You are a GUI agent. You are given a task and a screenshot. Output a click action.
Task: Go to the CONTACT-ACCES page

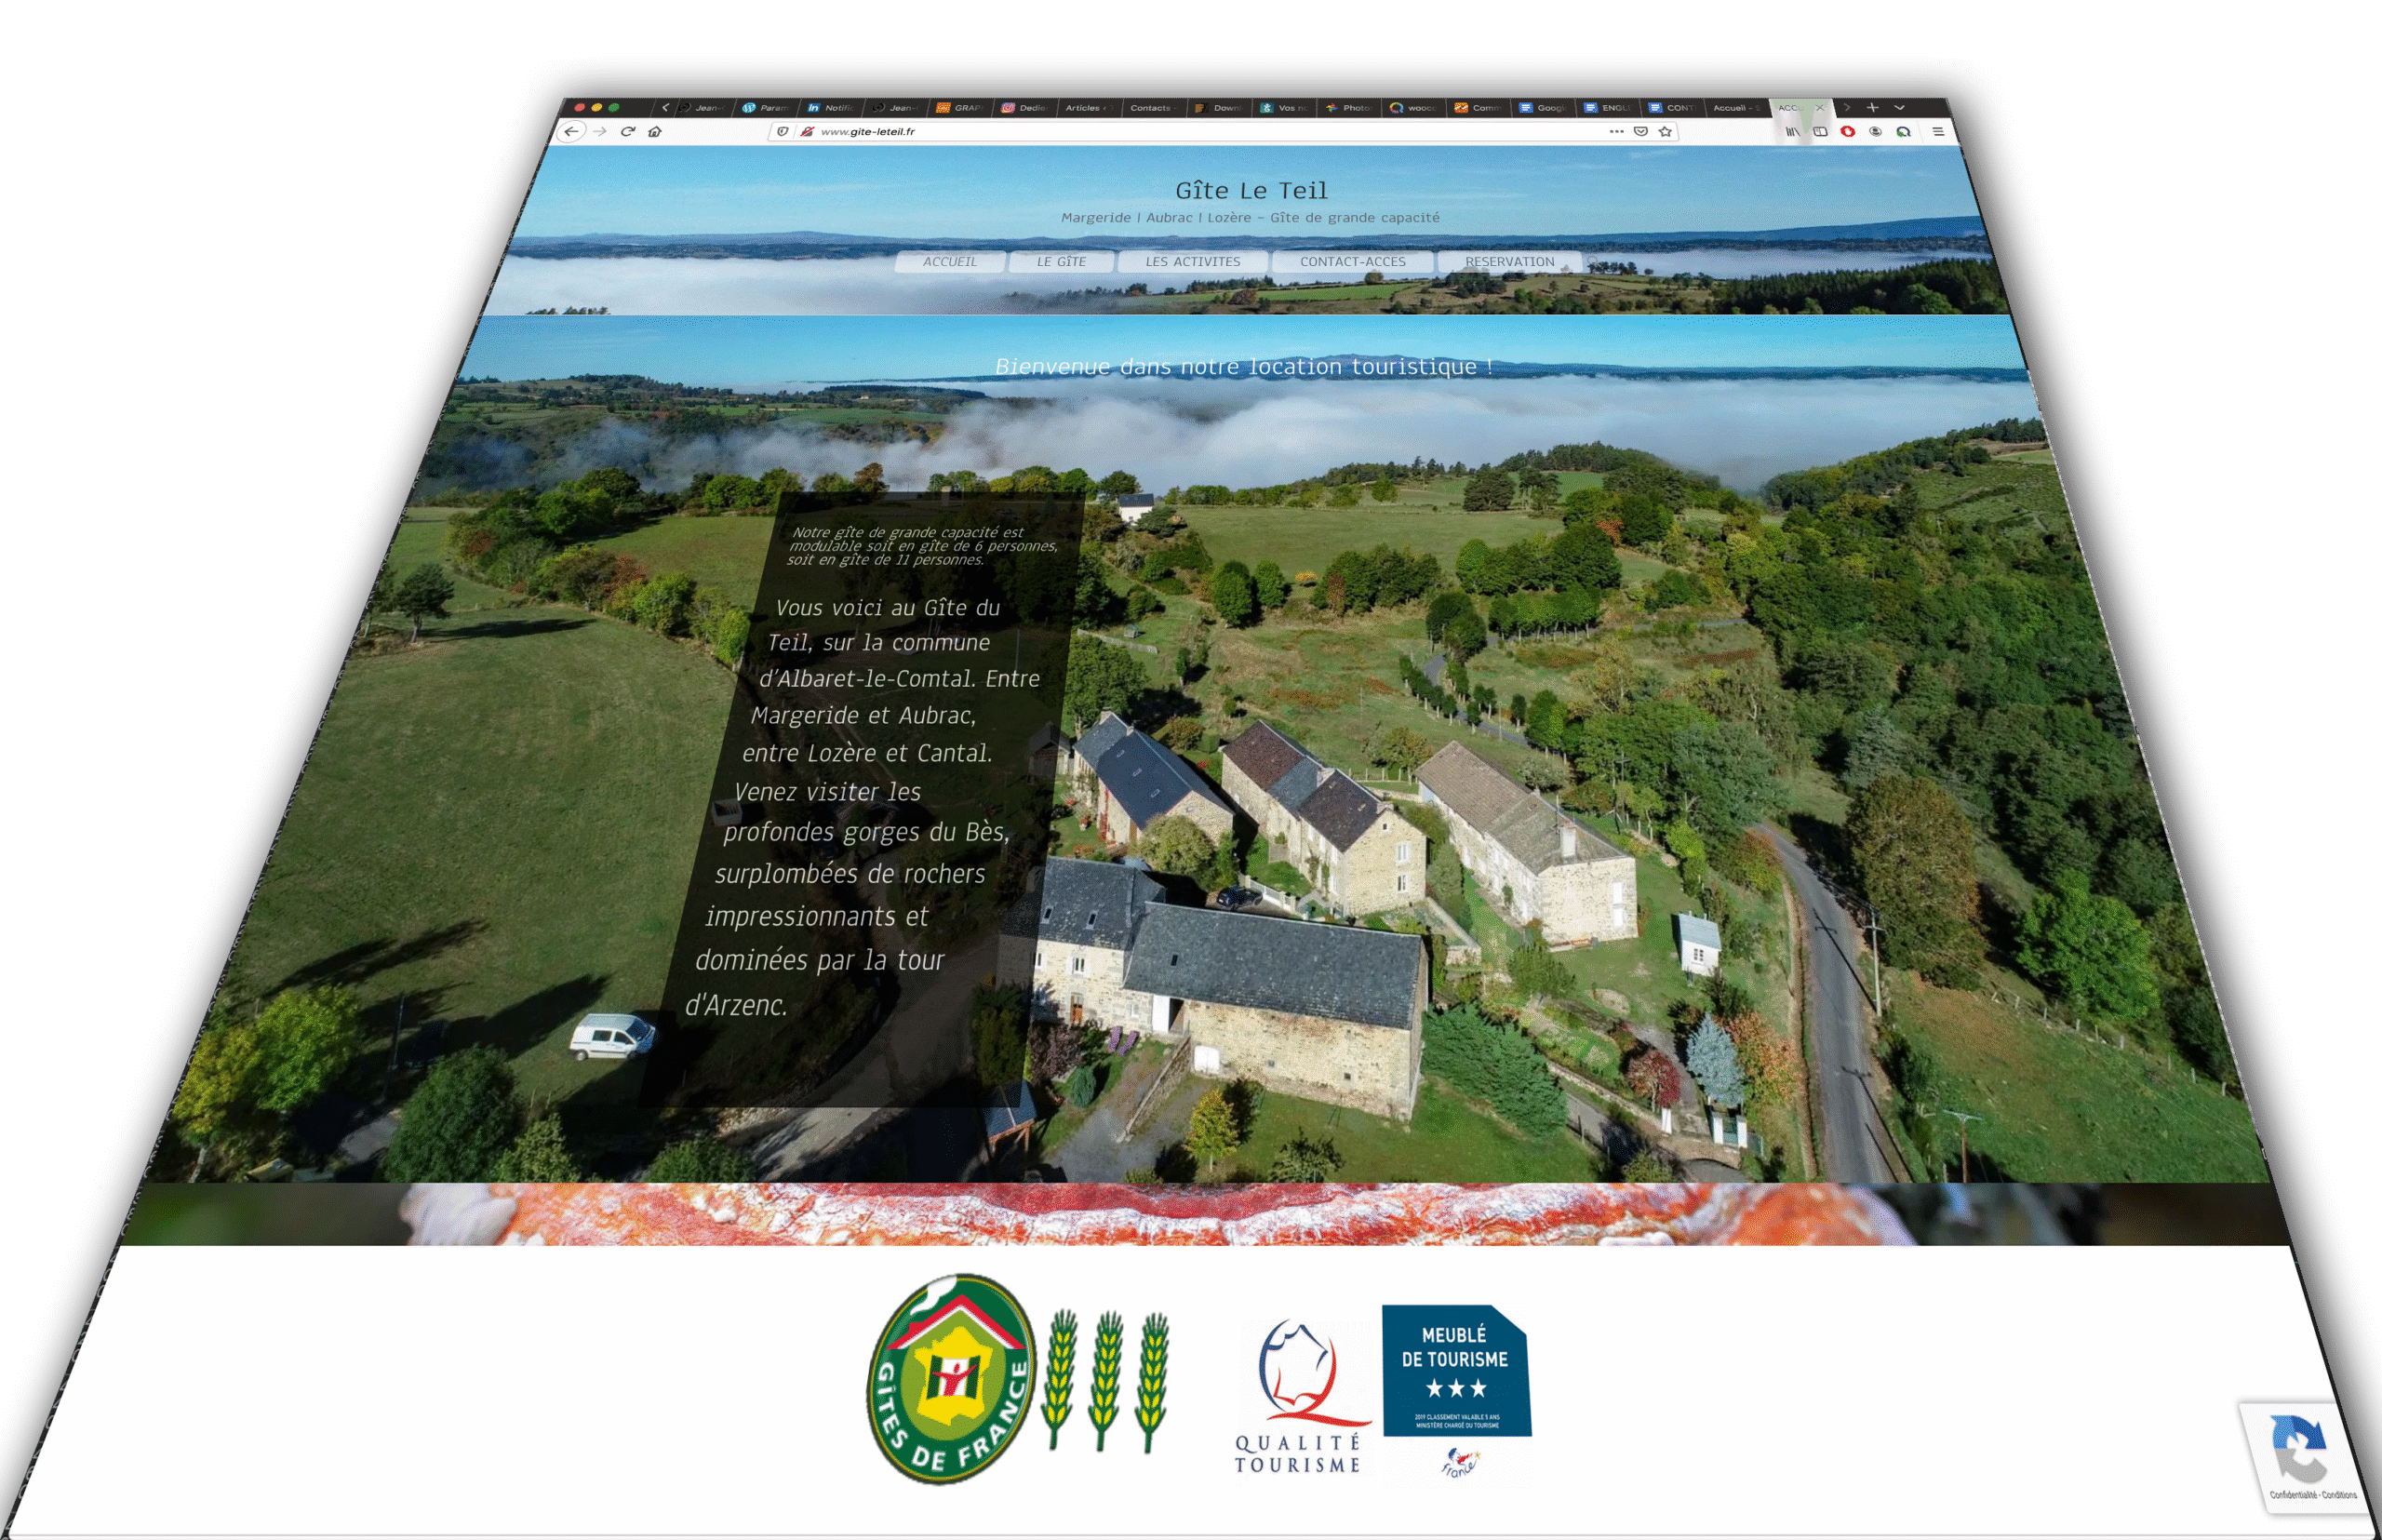click(x=1352, y=262)
